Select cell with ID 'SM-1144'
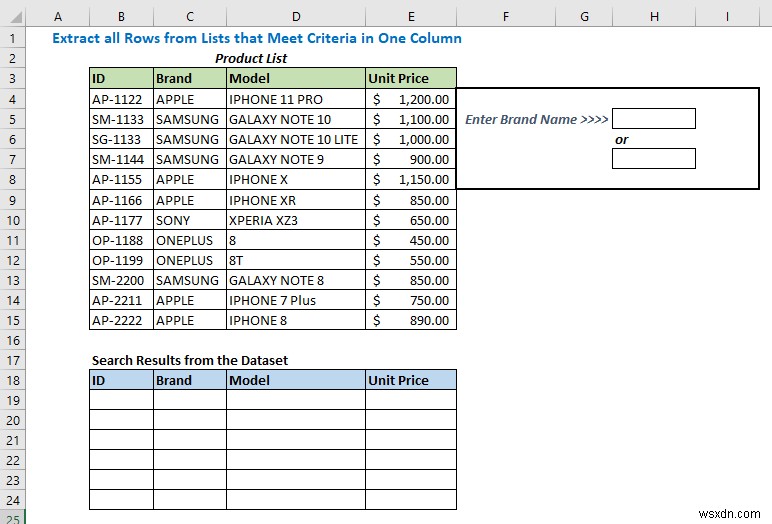This screenshot has height=524, width=772. tap(122, 160)
